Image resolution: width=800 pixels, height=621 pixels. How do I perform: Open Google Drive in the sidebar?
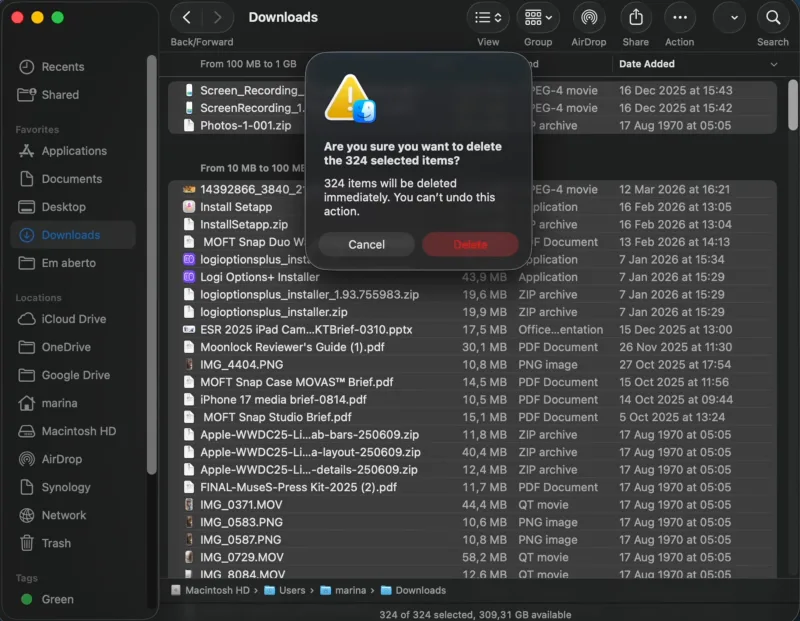68,375
